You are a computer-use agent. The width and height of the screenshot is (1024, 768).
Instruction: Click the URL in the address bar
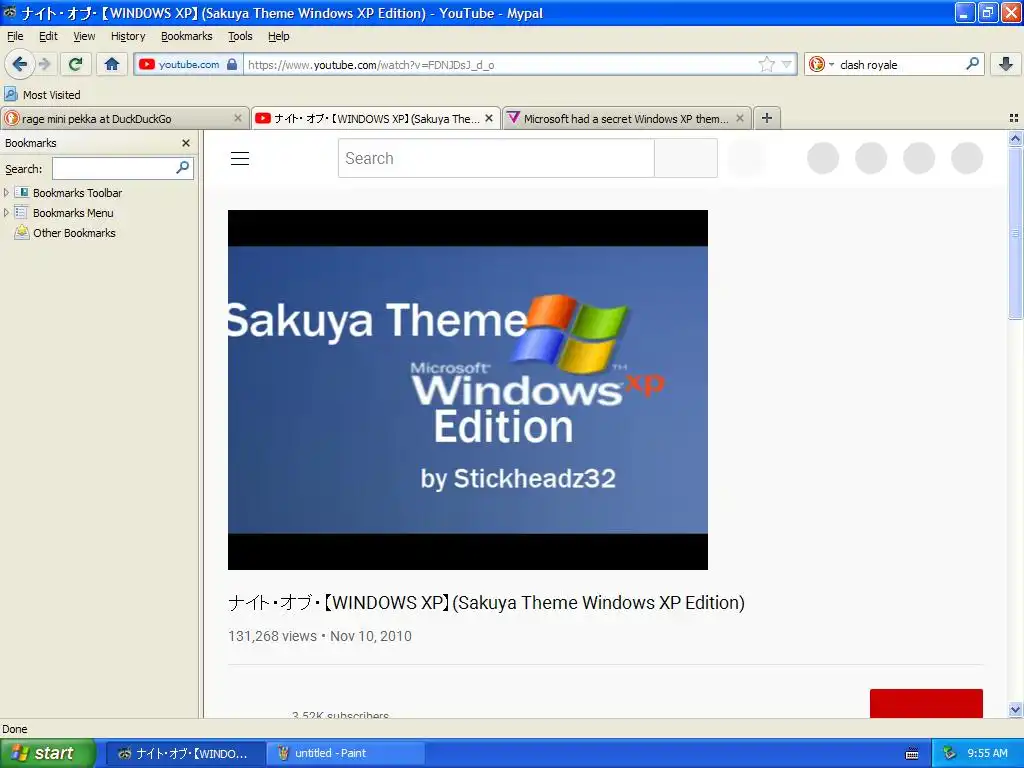pyautogui.click(x=371, y=65)
